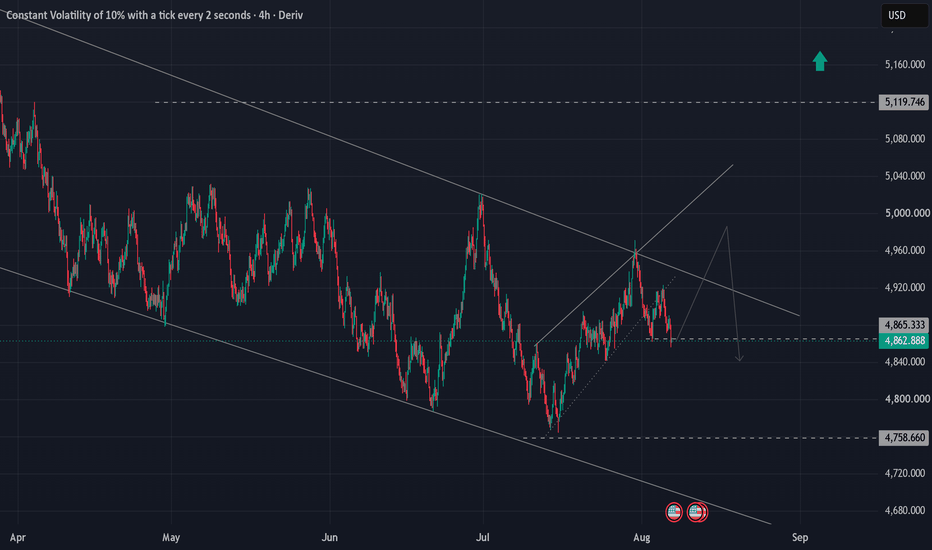Click the Sep label on time axis

(x=800, y=538)
